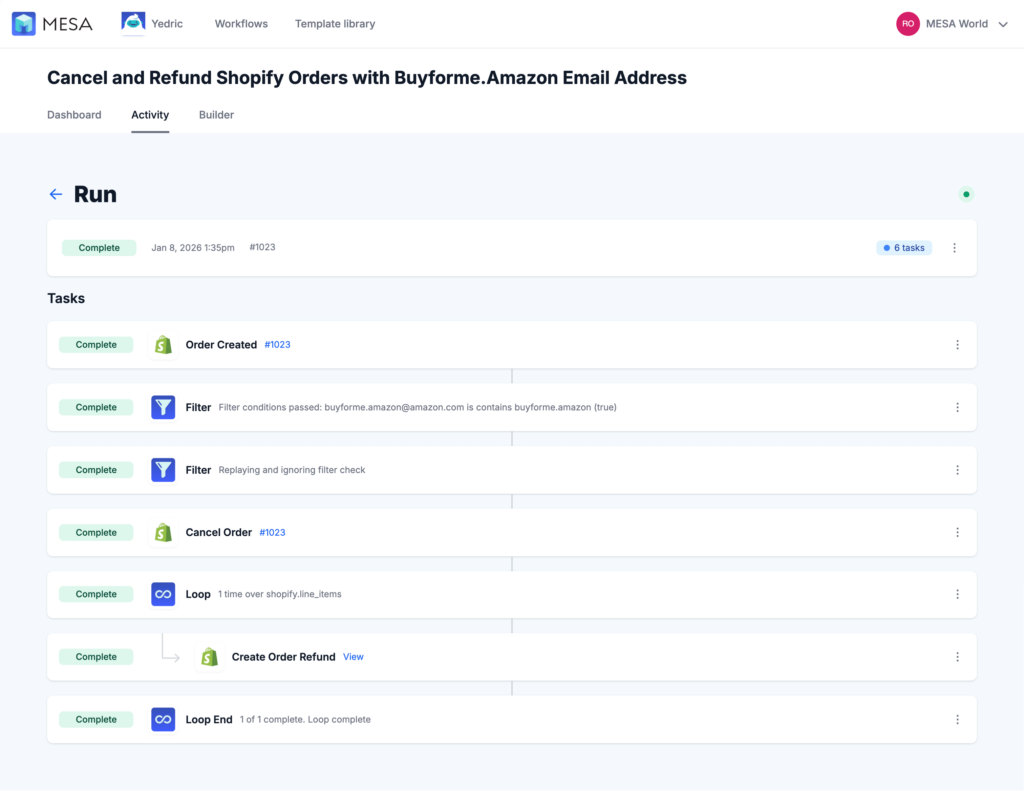Viewport: 1024px width, 791px height.
Task: Click '1 of 1 complete. Loop complete' text
Action: [x=305, y=719]
